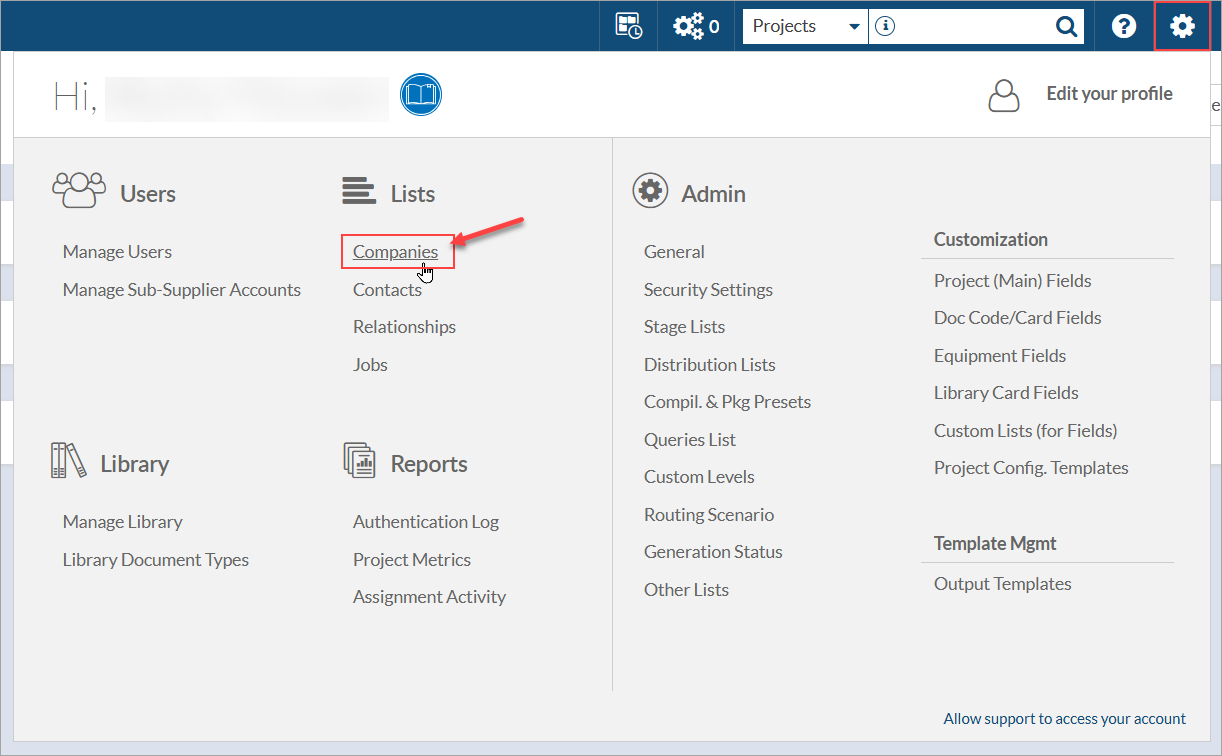Screen dimensions: 1222x756
Task: Open Authentication Log report
Action: [426, 522]
